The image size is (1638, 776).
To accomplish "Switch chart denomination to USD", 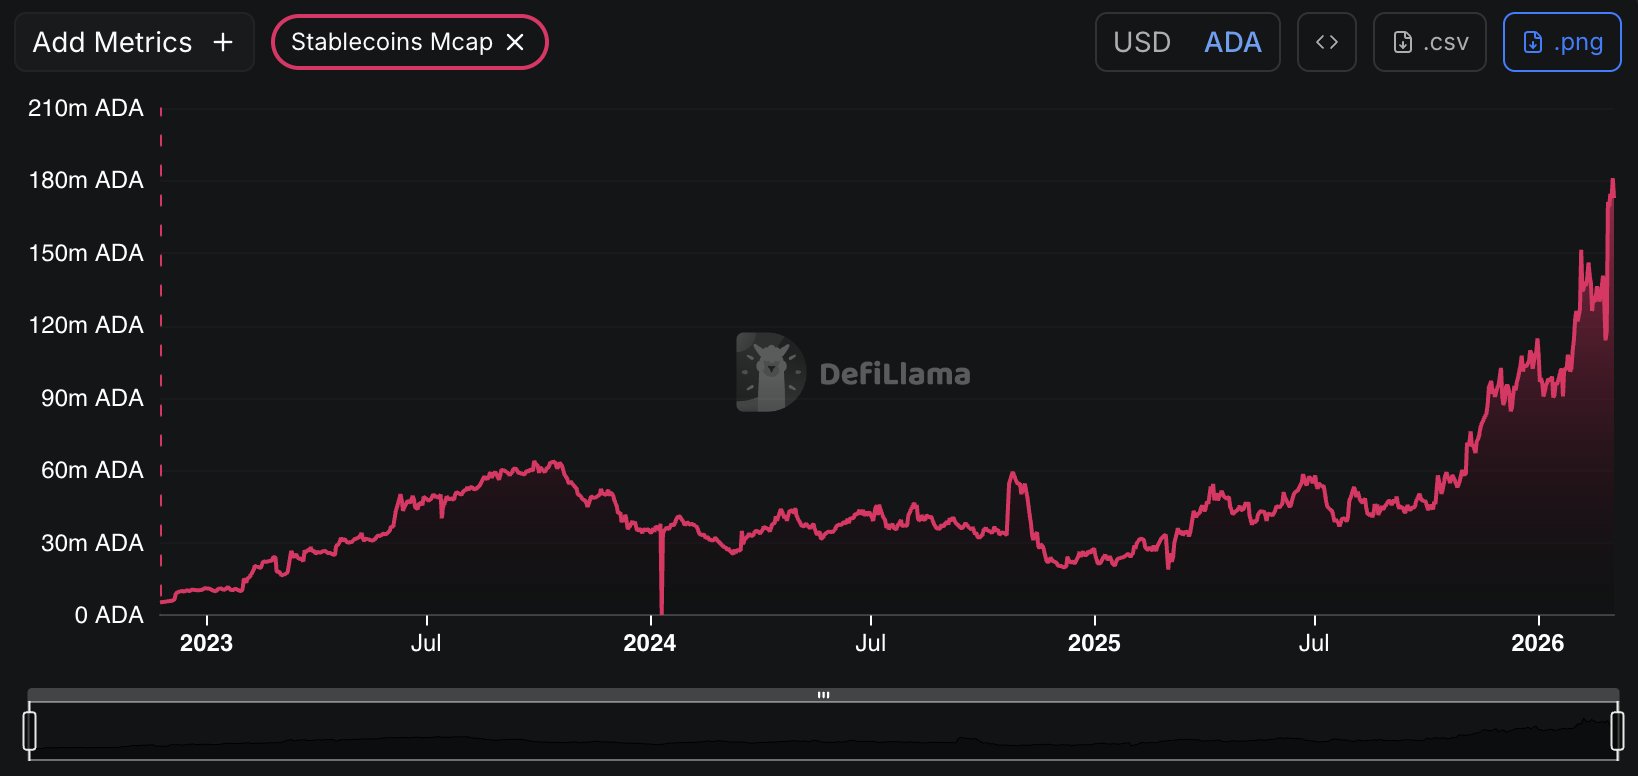I will click(1142, 42).
